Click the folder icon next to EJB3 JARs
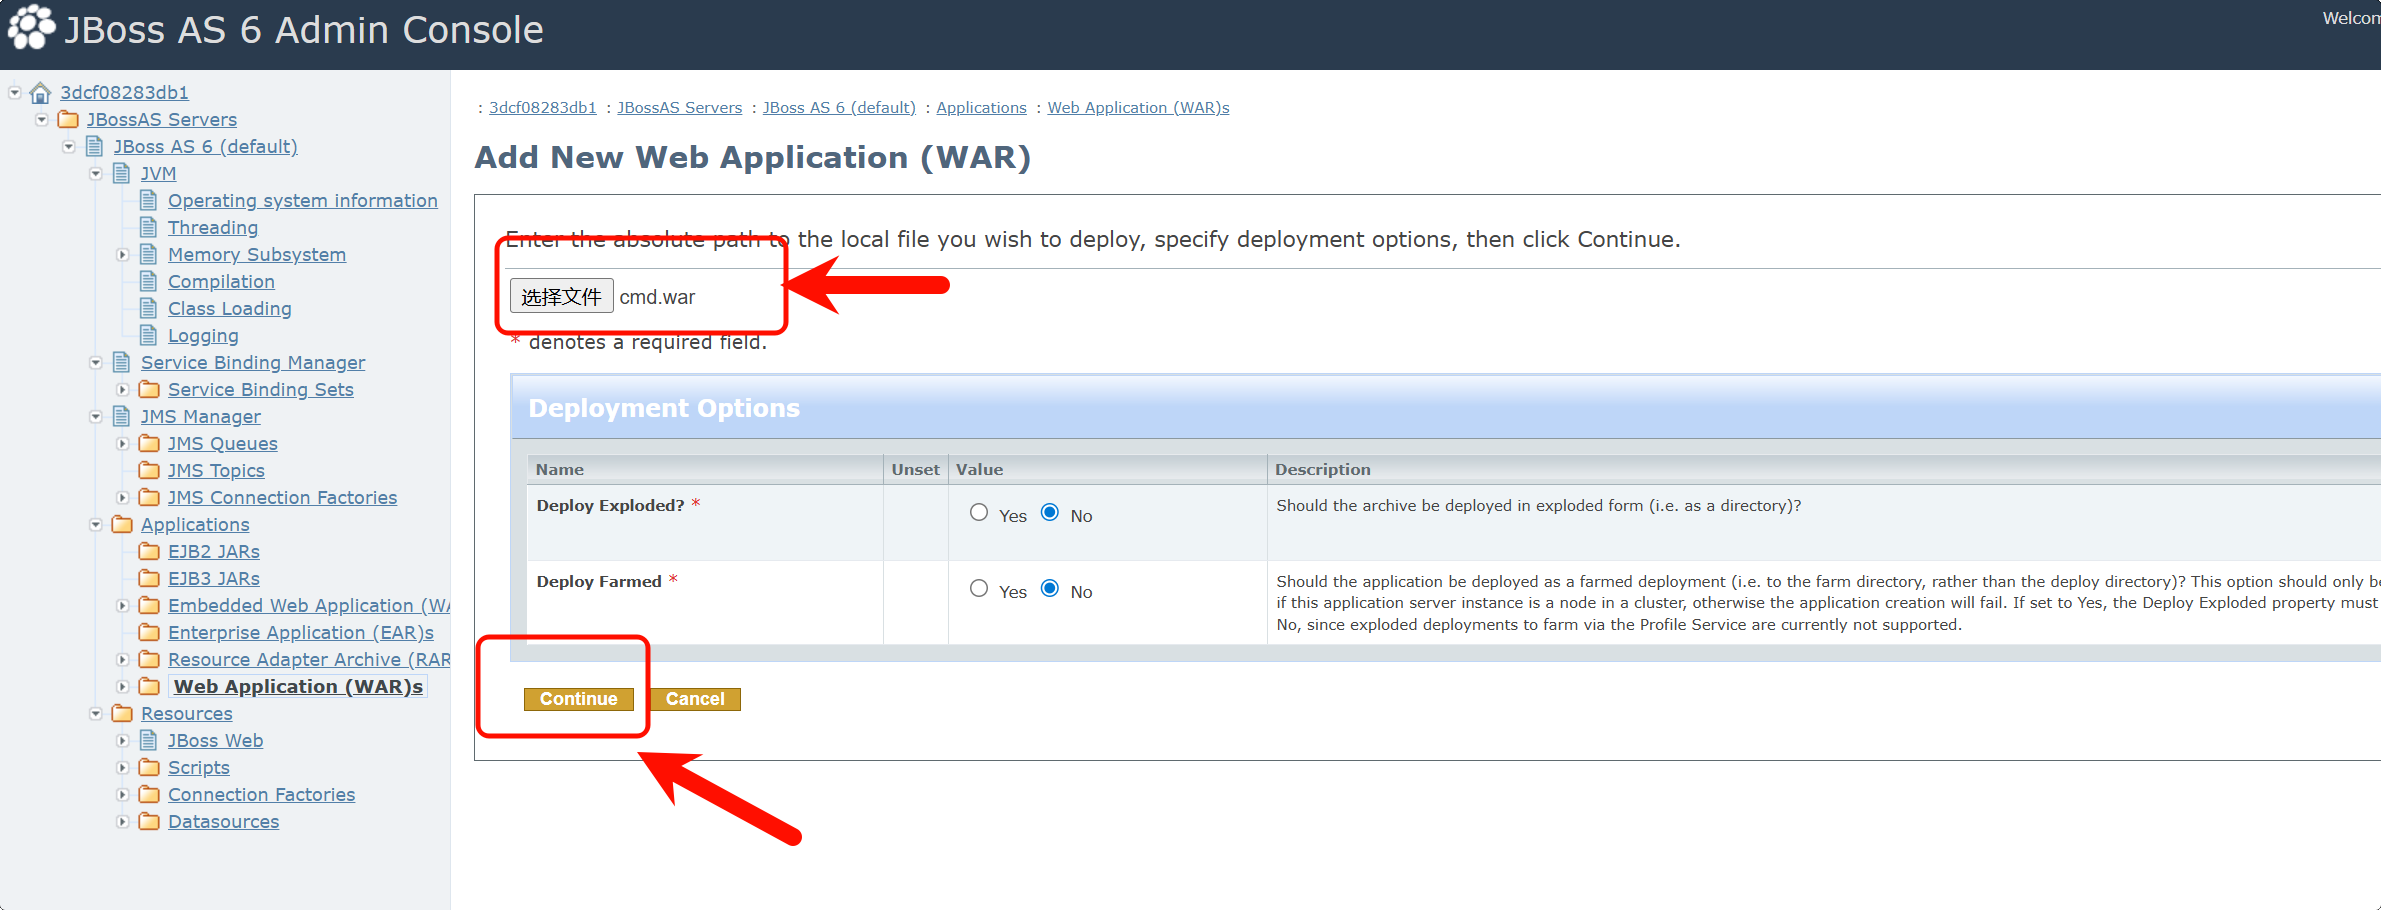The height and width of the screenshot is (910, 2381). (149, 578)
